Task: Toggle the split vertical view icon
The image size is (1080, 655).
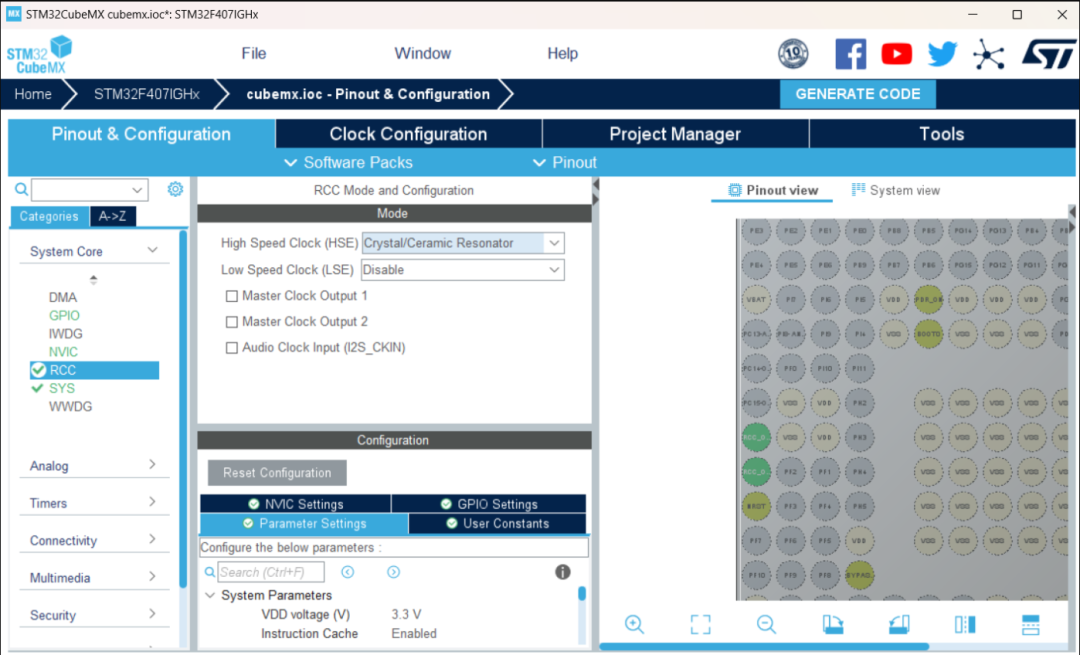Action: 965,625
